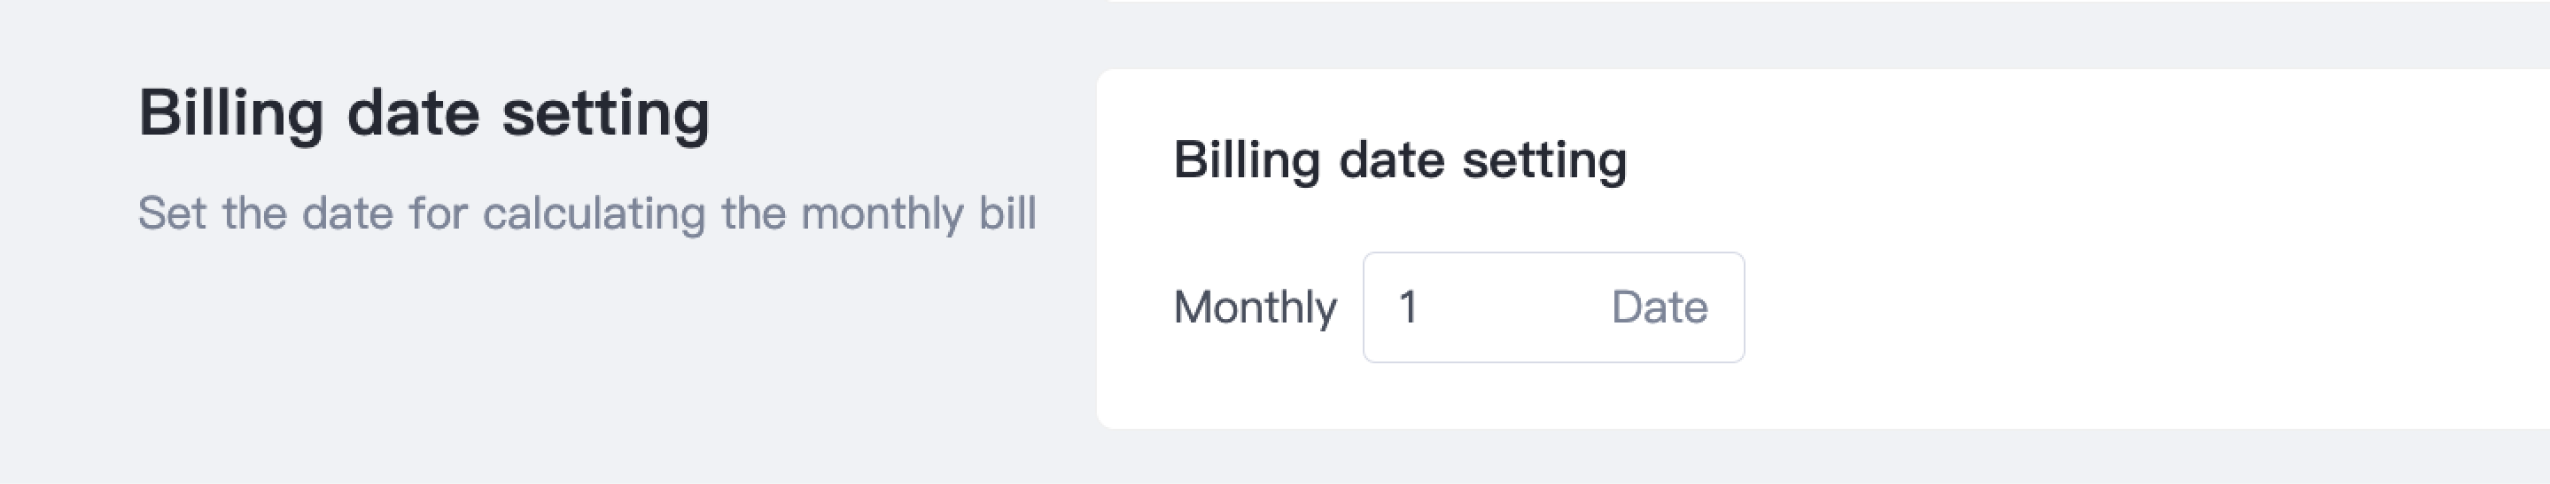Click the number 1 in the date field
Viewport: 2550px width, 484px height.
(x=1408, y=307)
